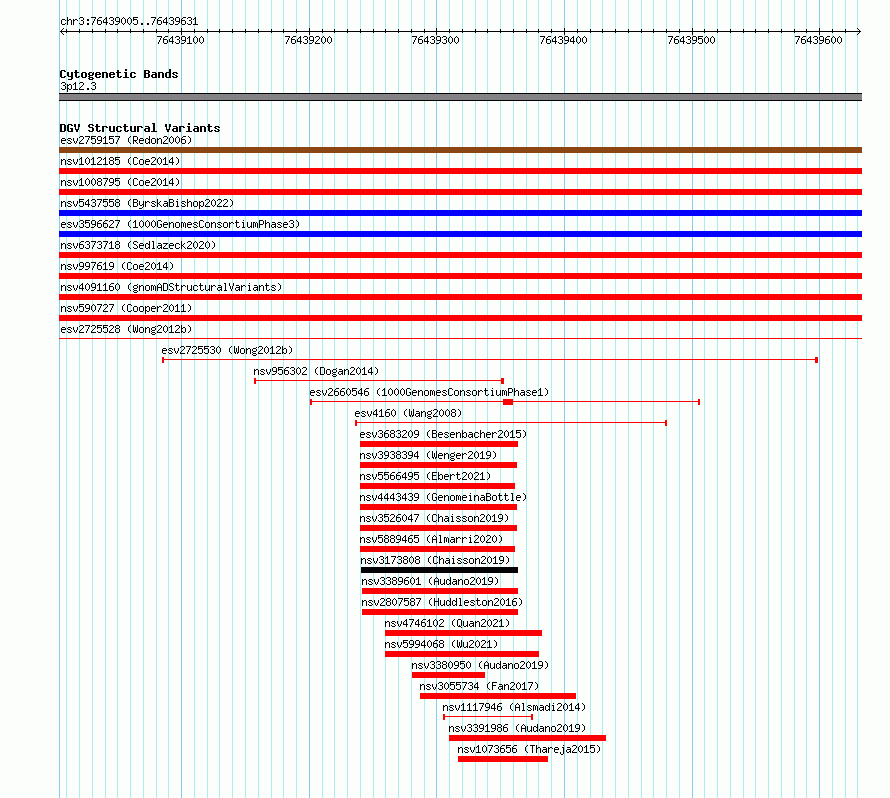The height and width of the screenshot is (798, 890).
Task: Click the right arrow on the ruler
Action: pos(858,32)
